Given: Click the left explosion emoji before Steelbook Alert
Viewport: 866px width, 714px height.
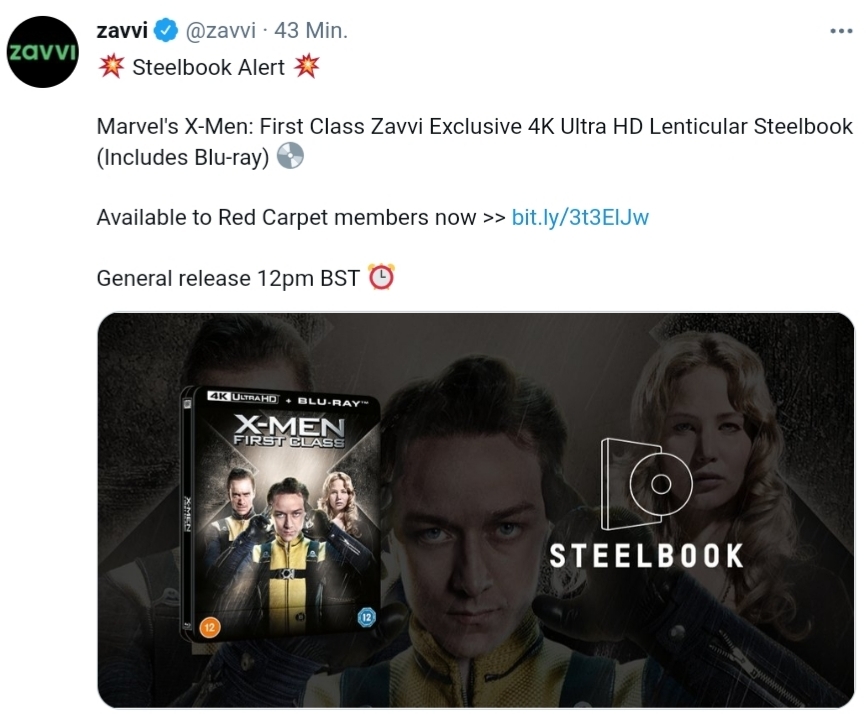Looking at the screenshot, I should [112, 66].
